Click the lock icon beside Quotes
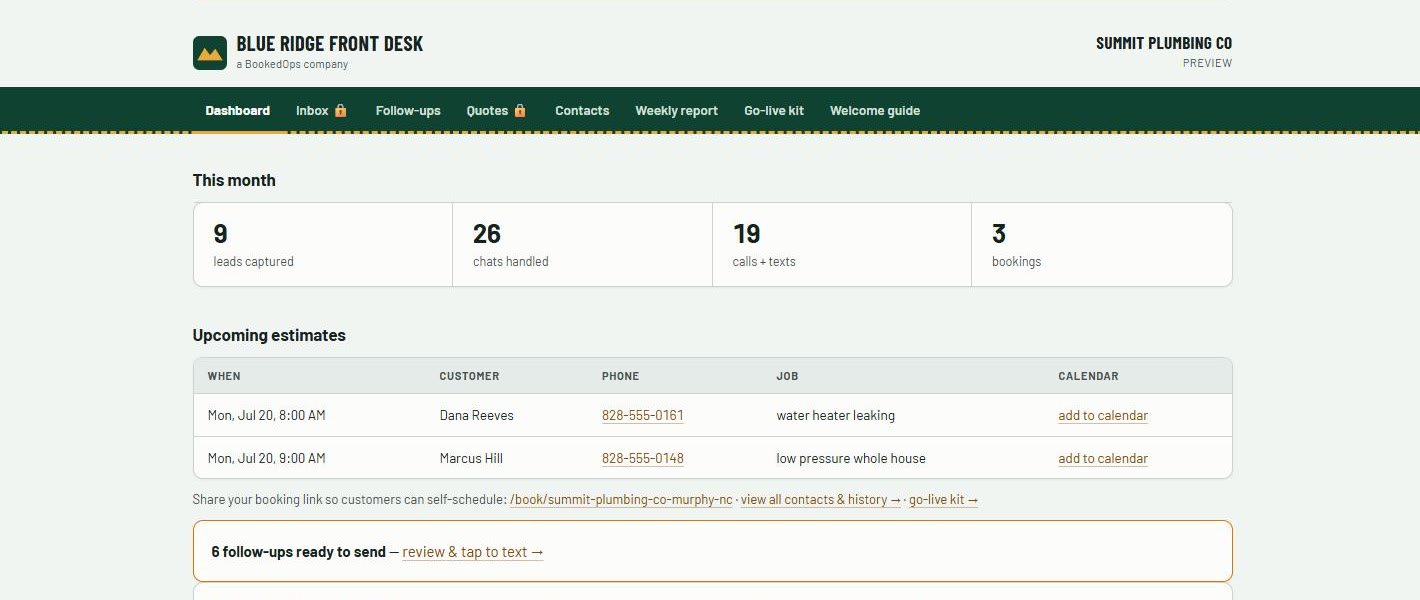The image size is (1420, 600). [520, 110]
